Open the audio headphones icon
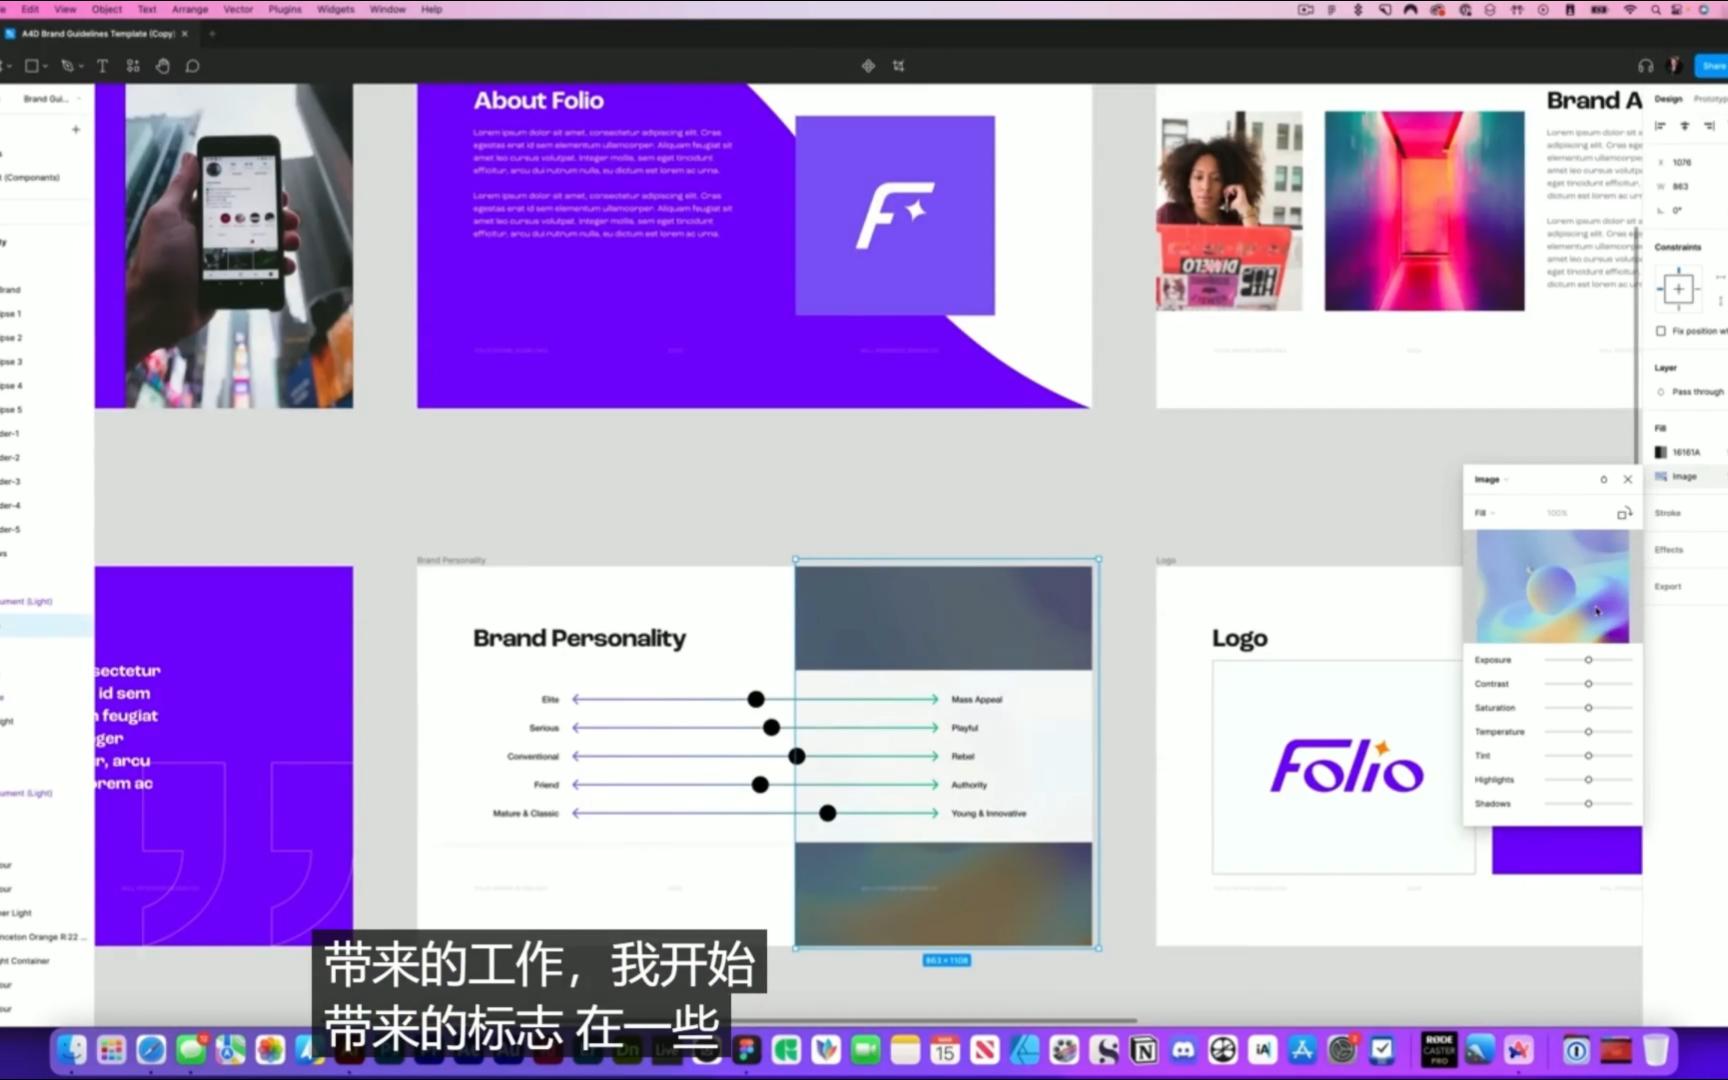This screenshot has width=1728, height=1080. tap(1646, 66)
